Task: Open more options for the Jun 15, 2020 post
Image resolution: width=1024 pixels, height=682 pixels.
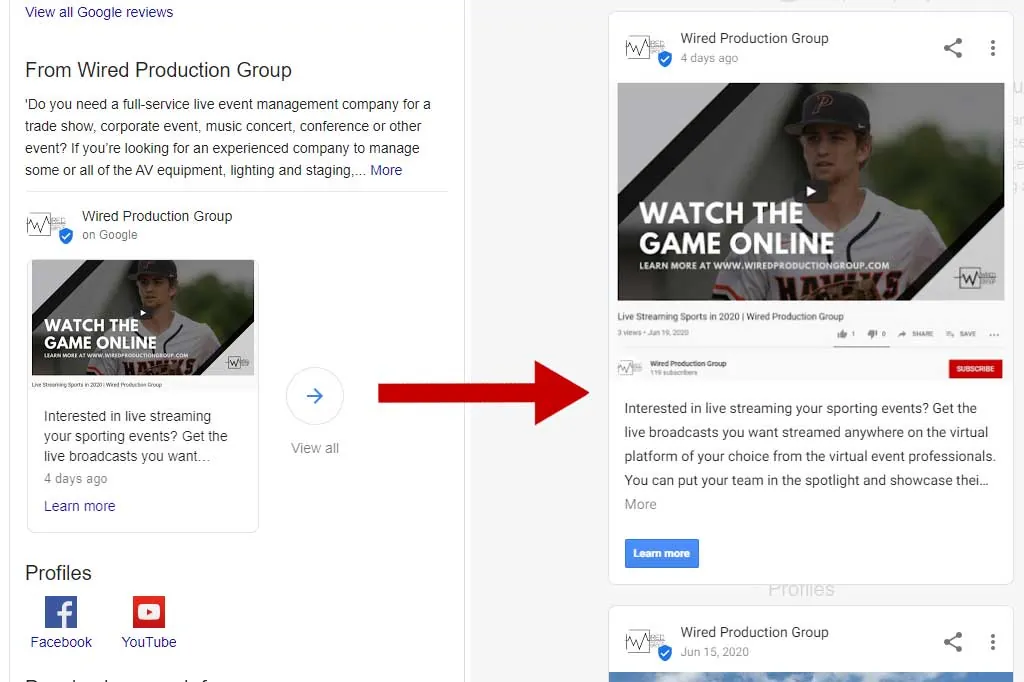Action: point(993,641)
